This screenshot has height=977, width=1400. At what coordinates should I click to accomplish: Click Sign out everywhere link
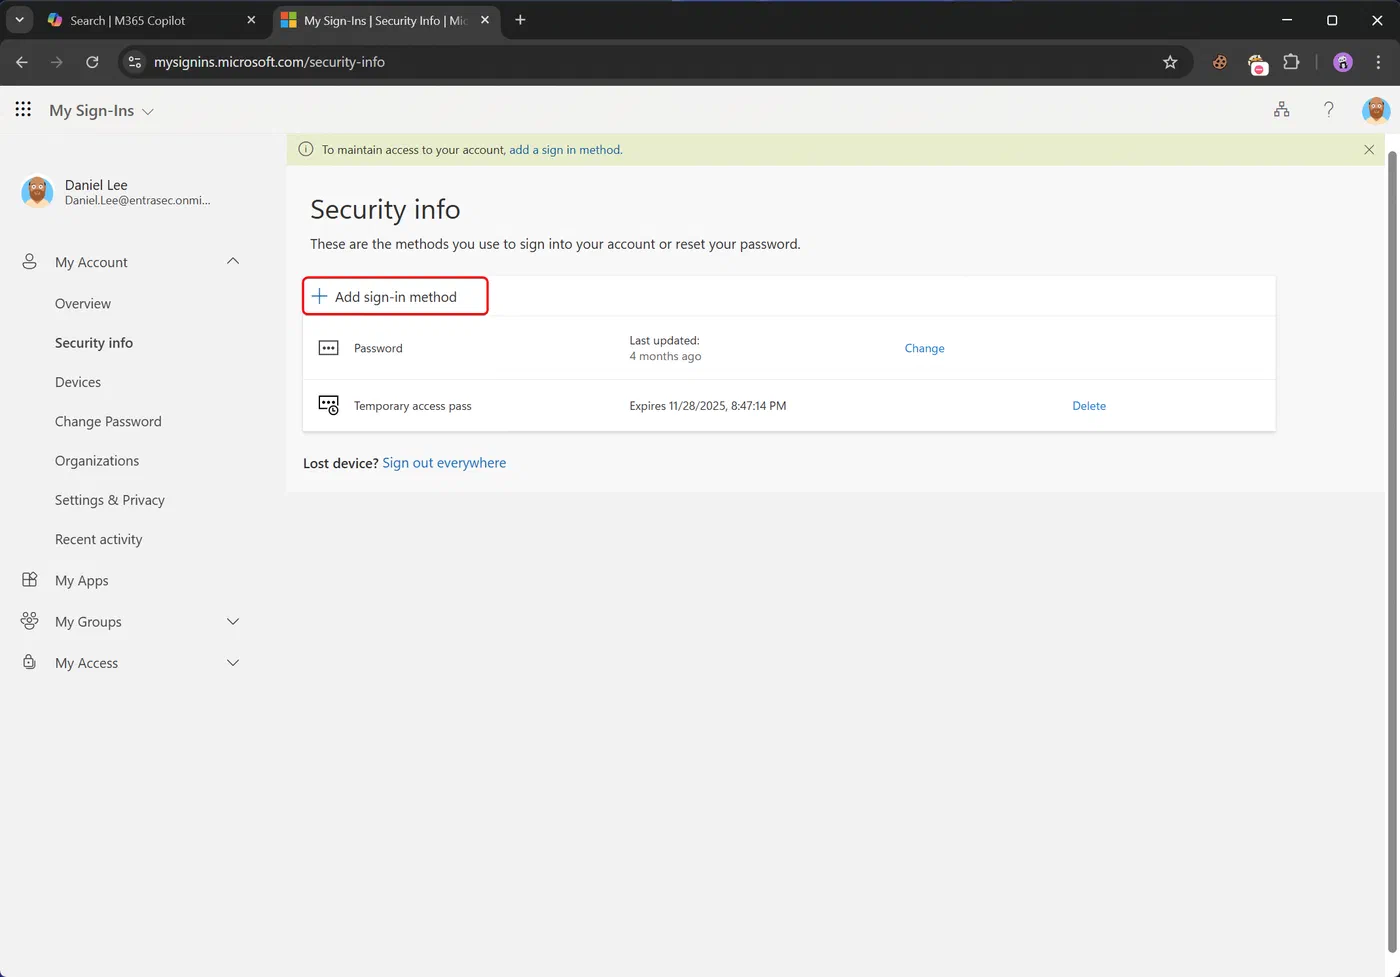point(444,463)
